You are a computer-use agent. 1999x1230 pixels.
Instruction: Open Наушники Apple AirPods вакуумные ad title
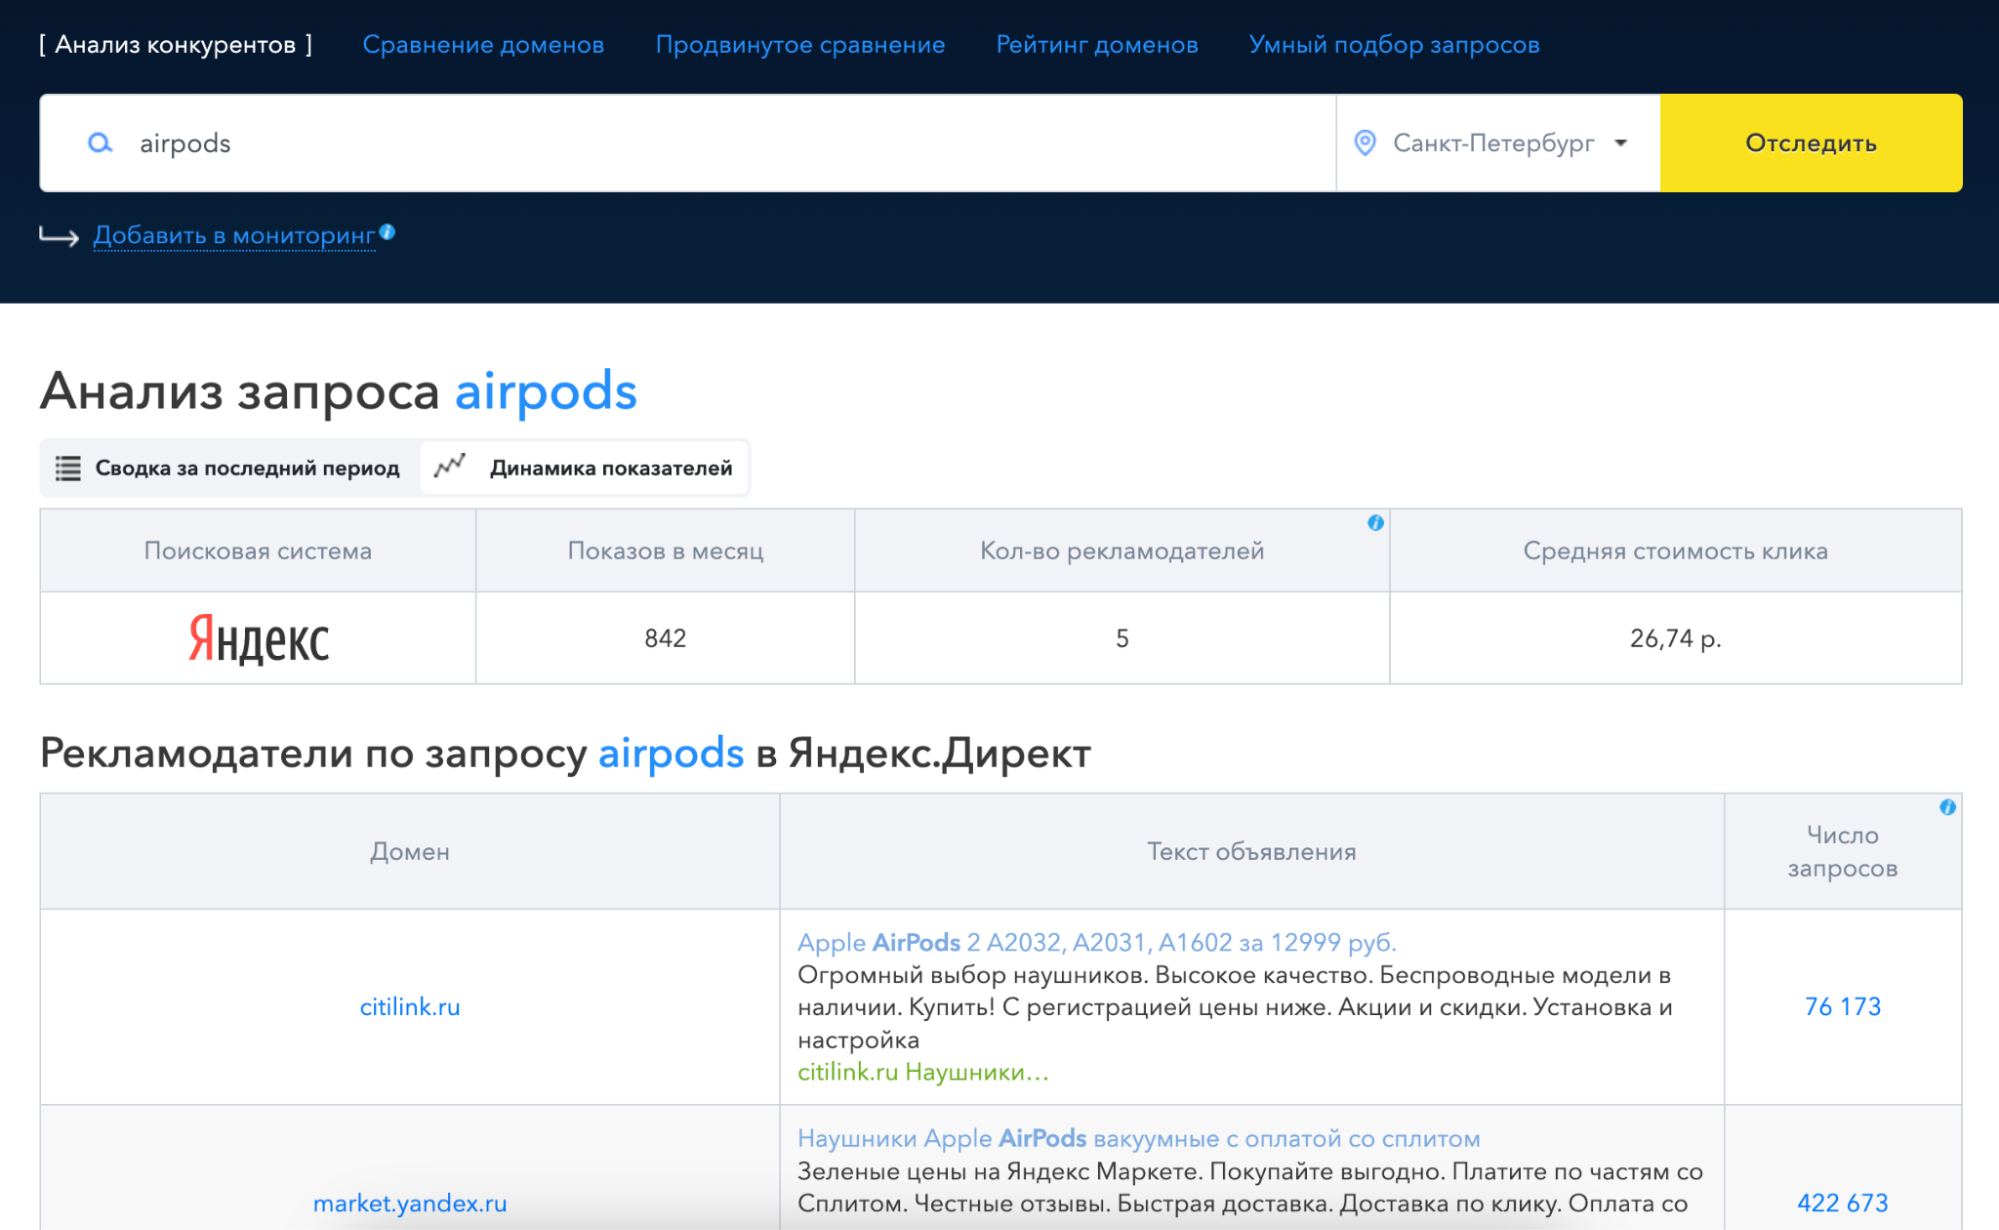pos(1139,1138)
